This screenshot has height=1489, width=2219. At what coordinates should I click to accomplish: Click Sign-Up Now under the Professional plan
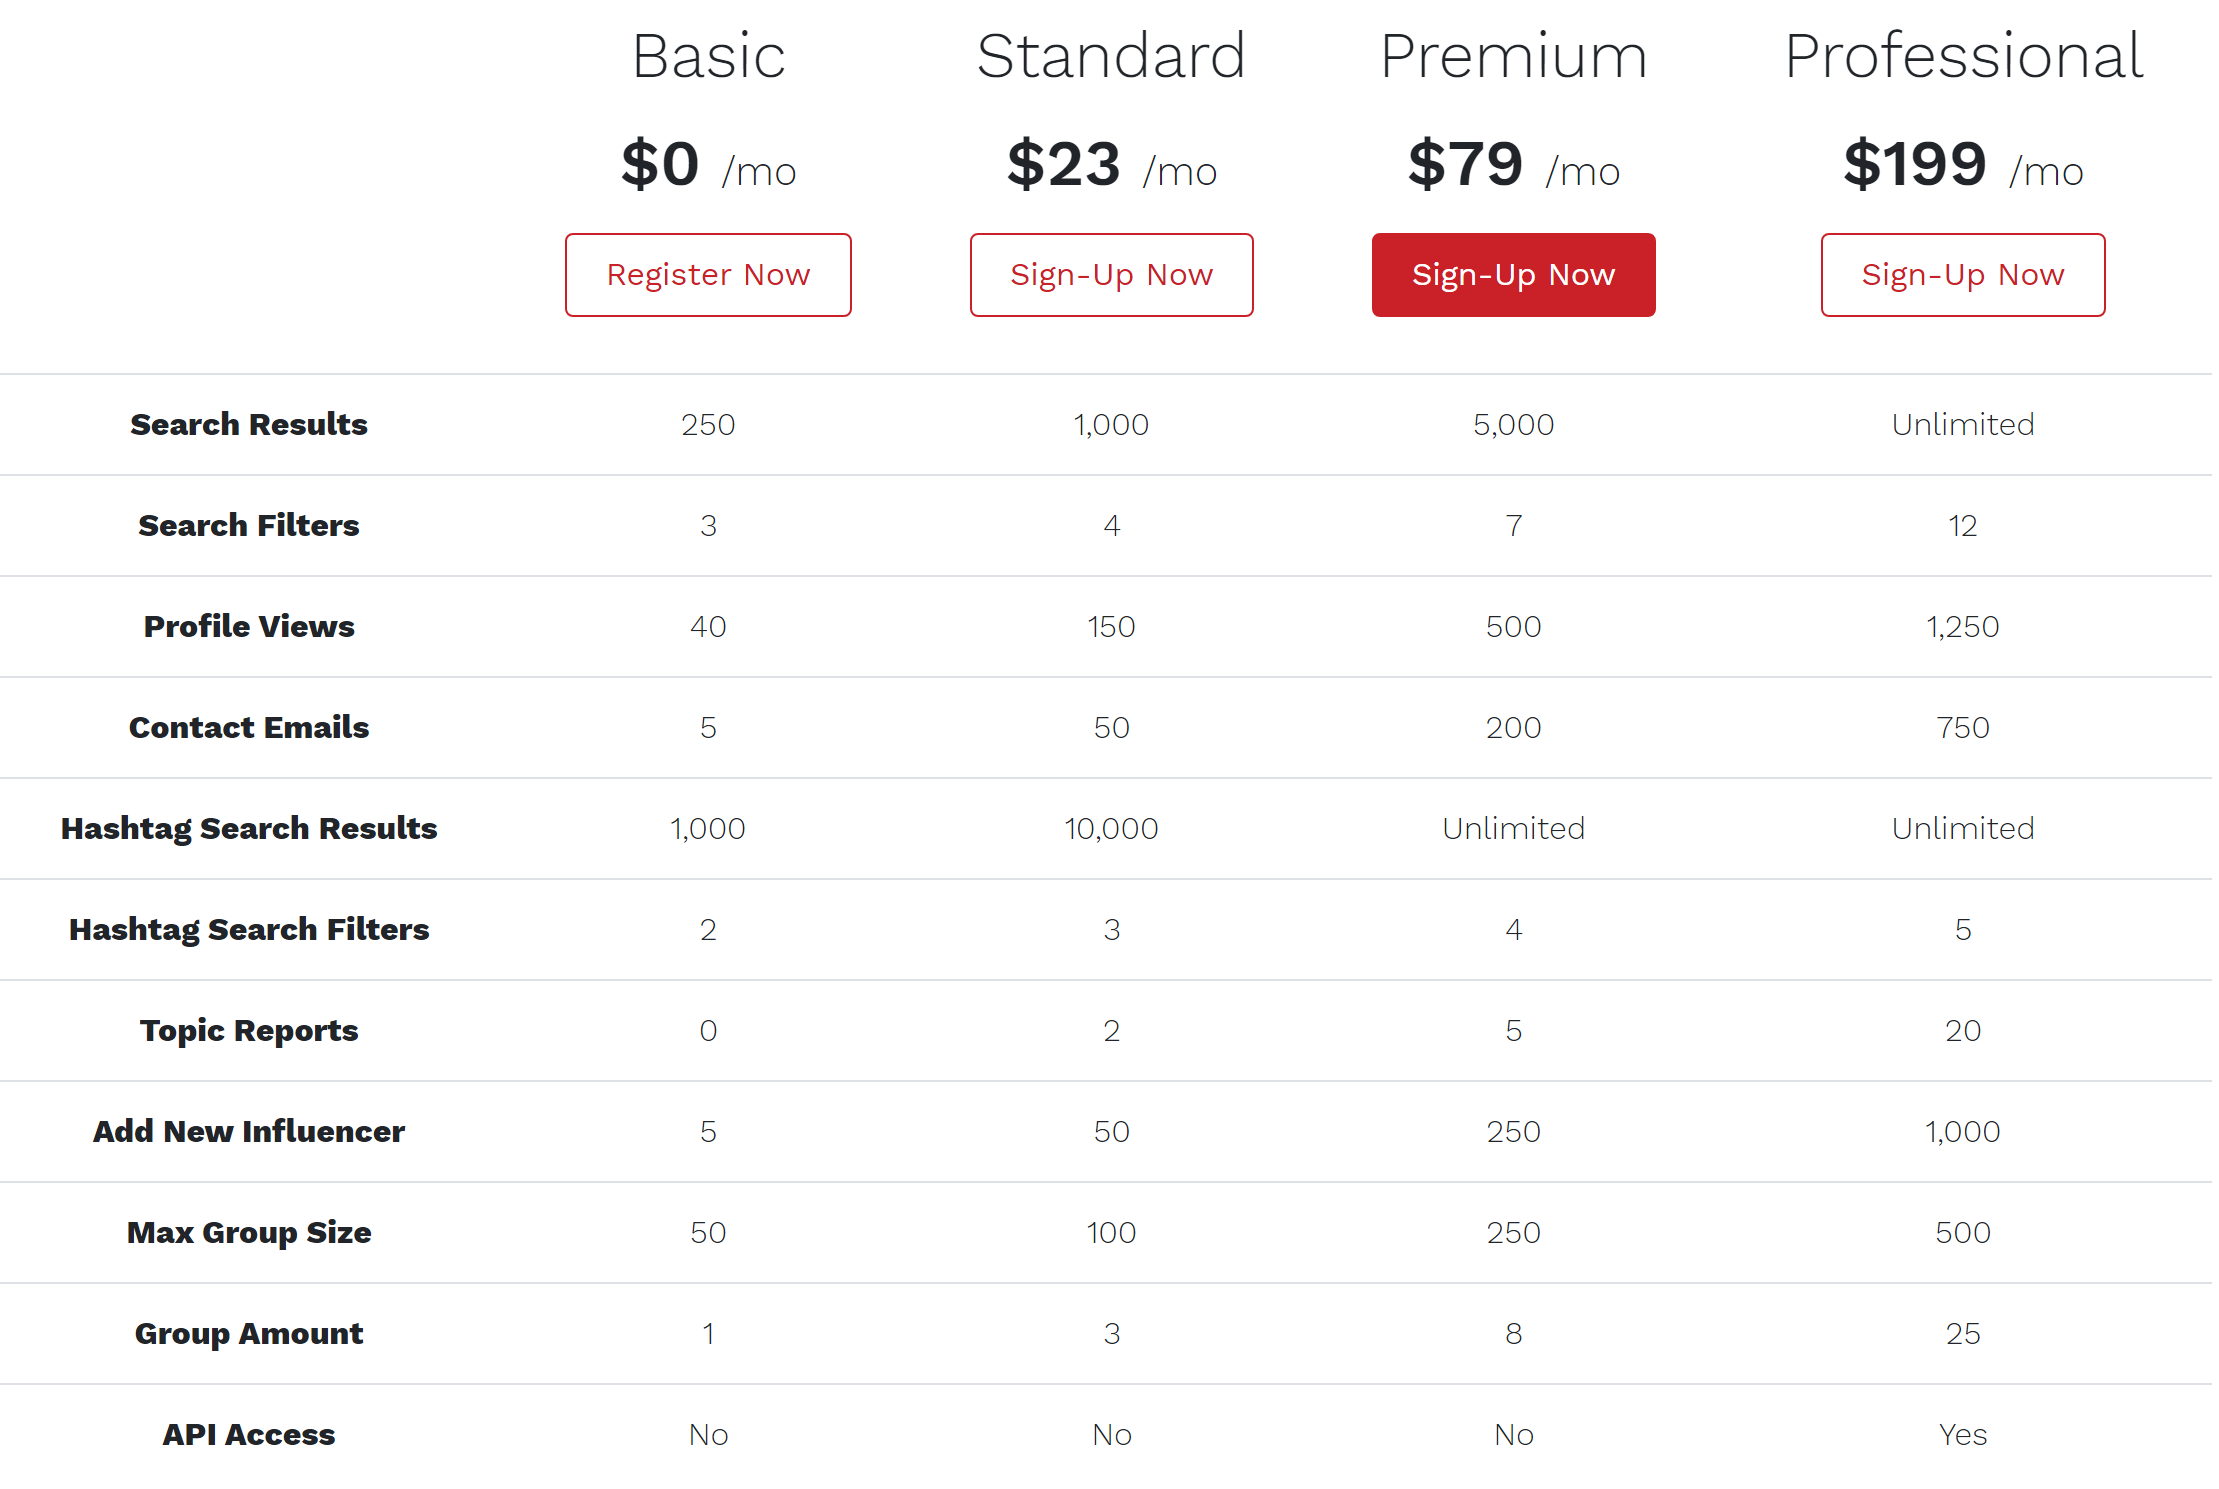click(1963, 275)
